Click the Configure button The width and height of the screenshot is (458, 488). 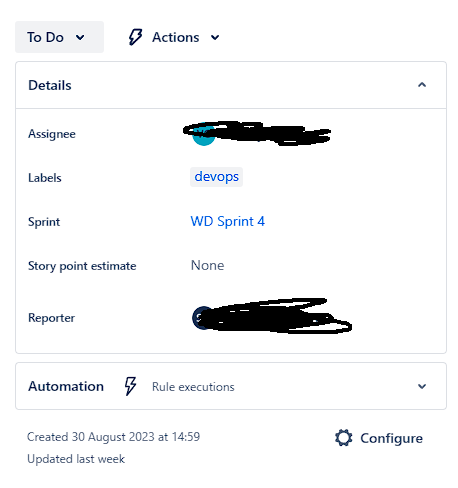click(379, 438)
